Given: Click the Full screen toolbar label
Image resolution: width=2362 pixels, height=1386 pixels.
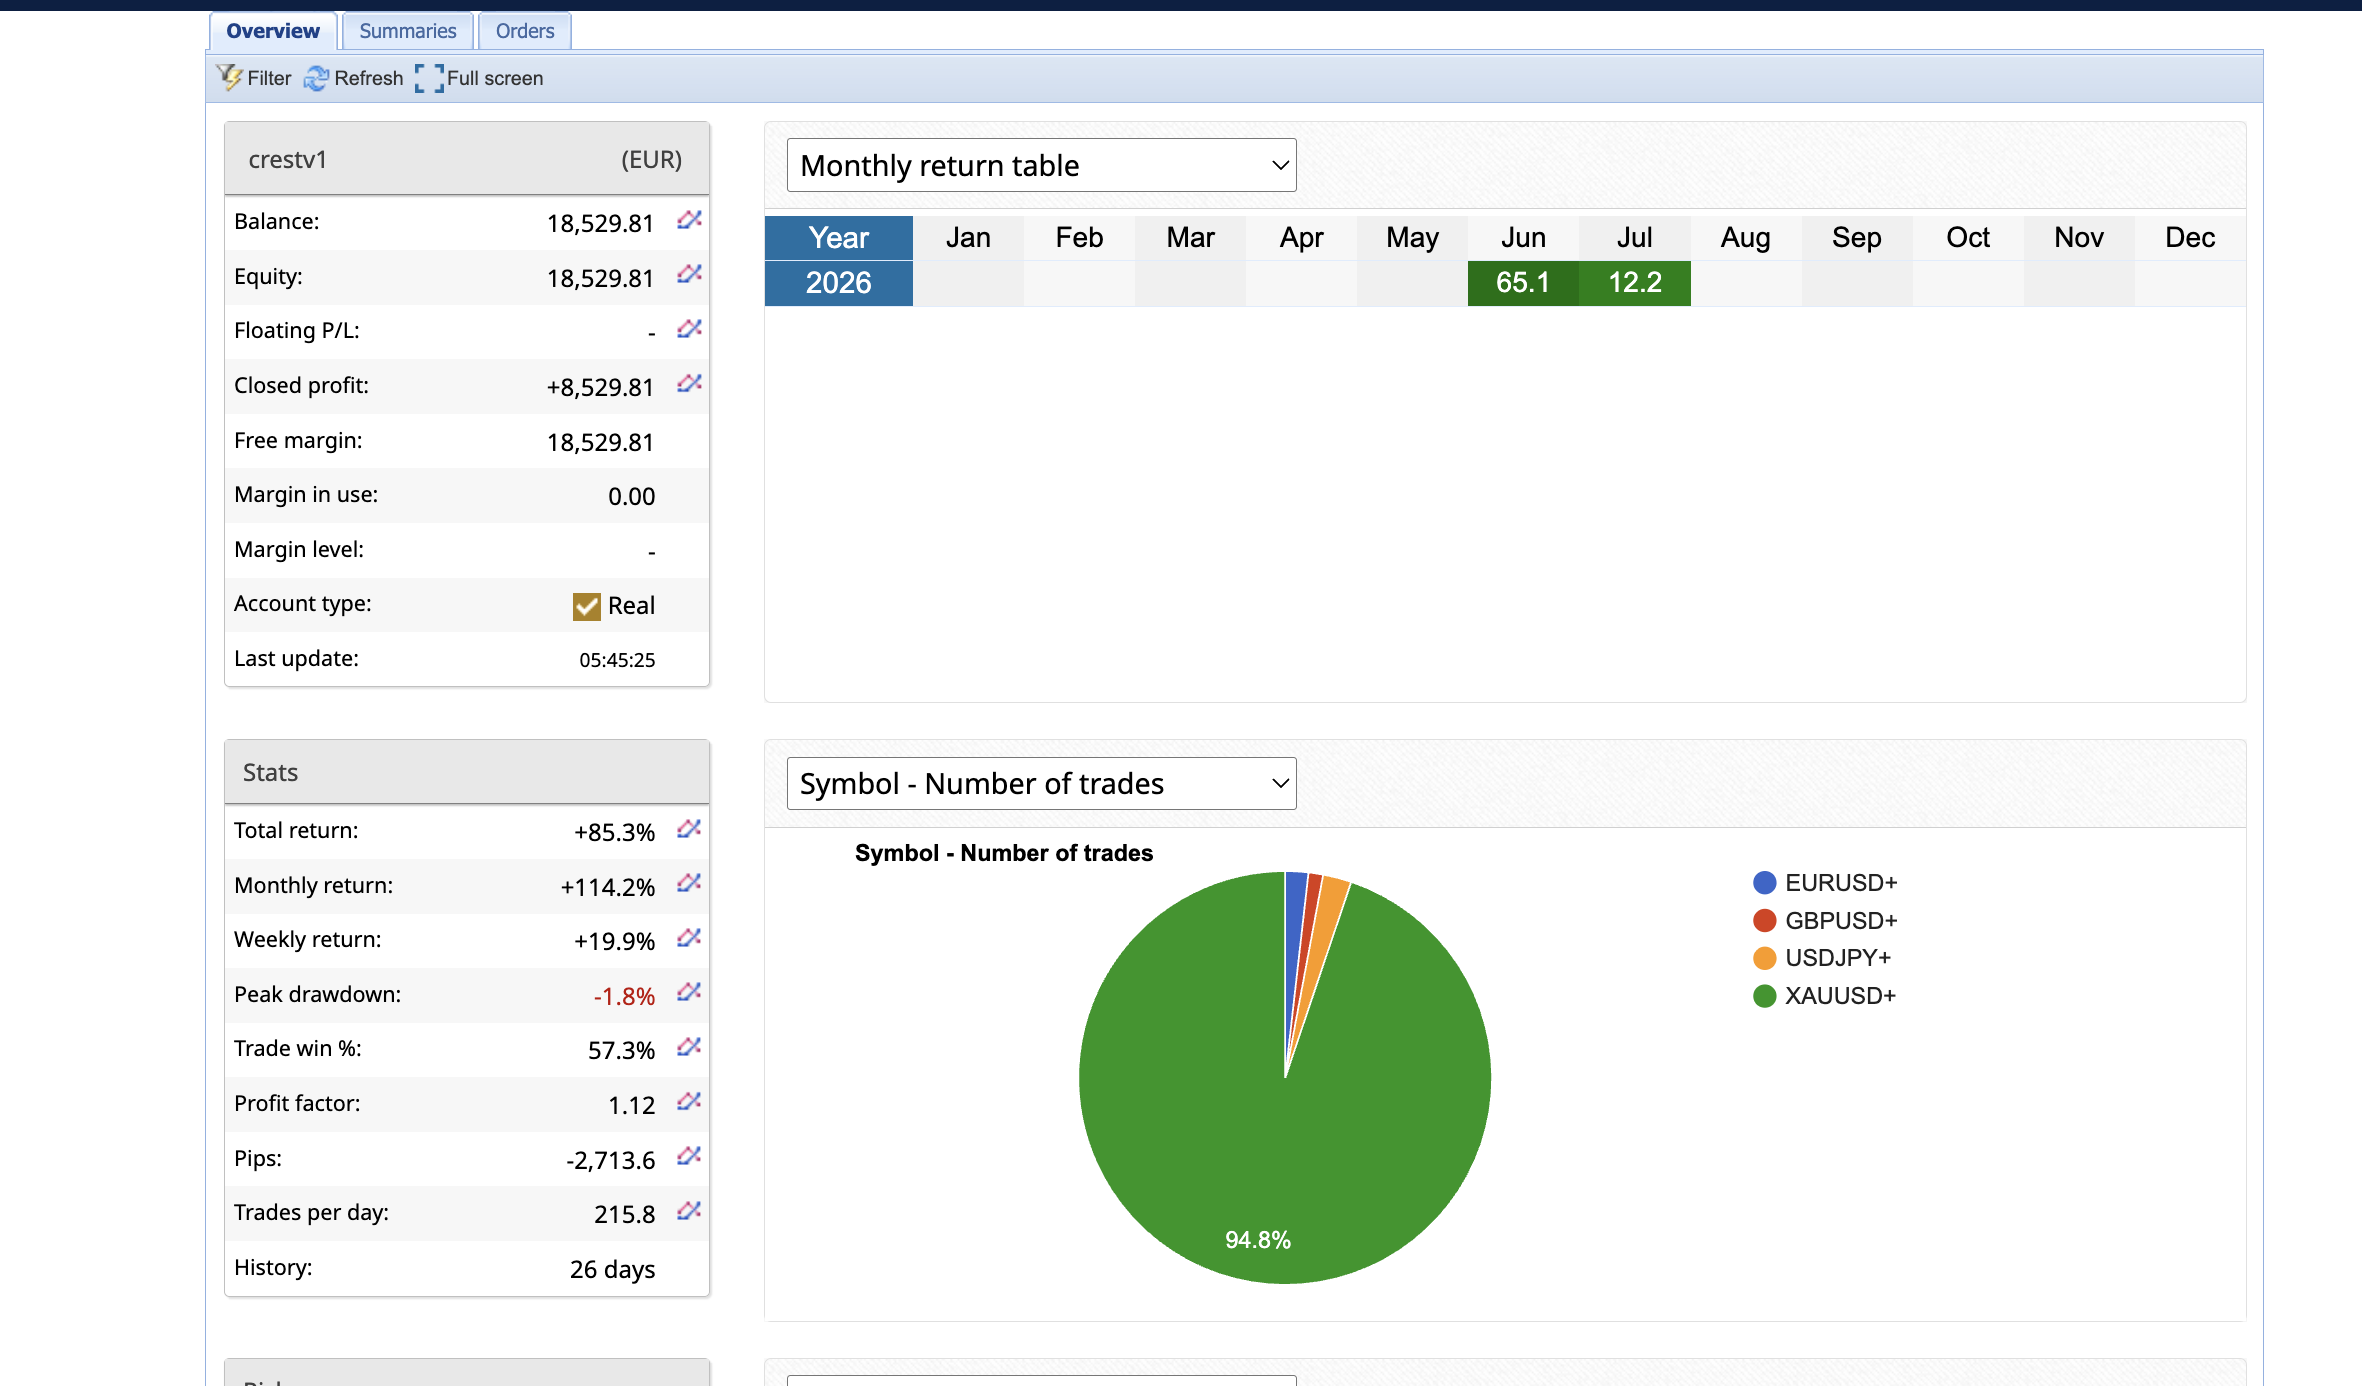Looking at the screenshot, I should [495, 78].
